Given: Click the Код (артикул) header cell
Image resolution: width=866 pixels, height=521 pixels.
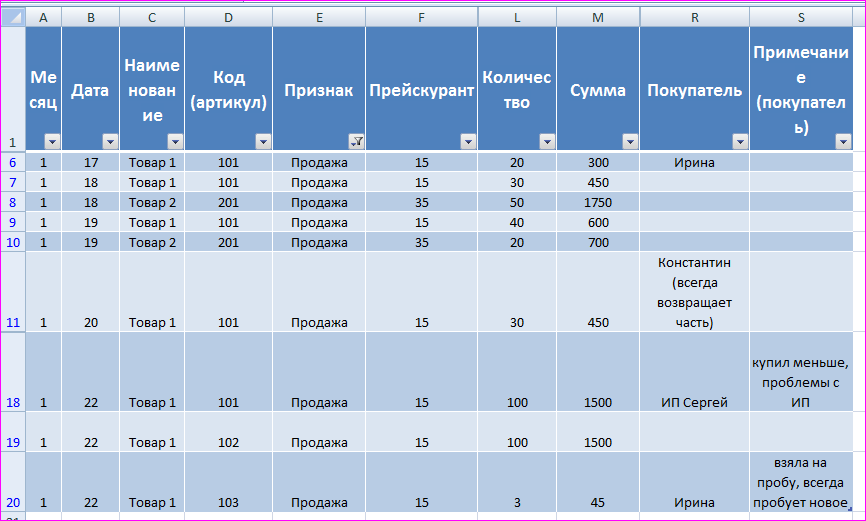Looking at the screenshot, I should coord(229,88).
